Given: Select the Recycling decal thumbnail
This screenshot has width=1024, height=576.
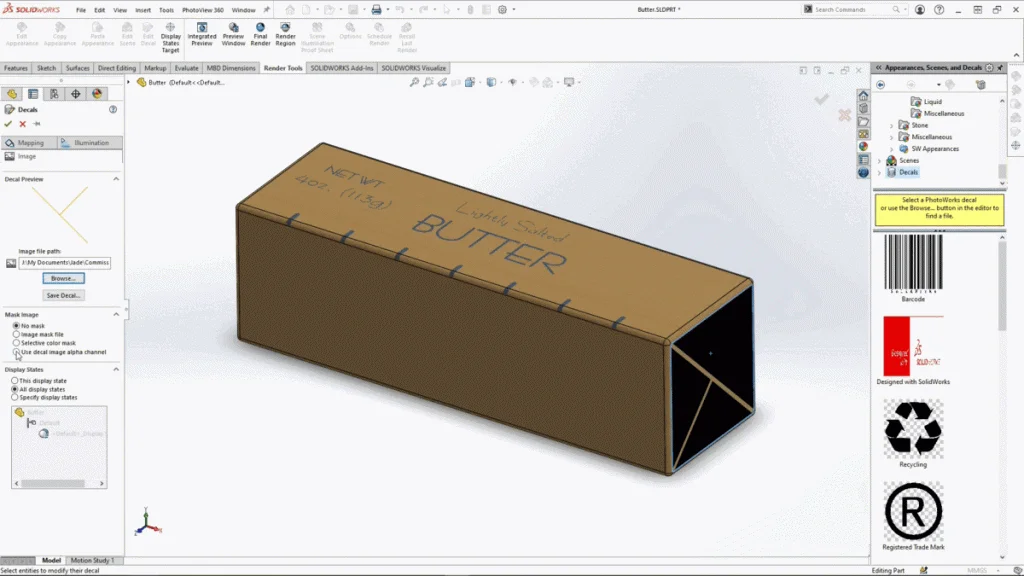Looking at the screenshot, I should 912,428.
